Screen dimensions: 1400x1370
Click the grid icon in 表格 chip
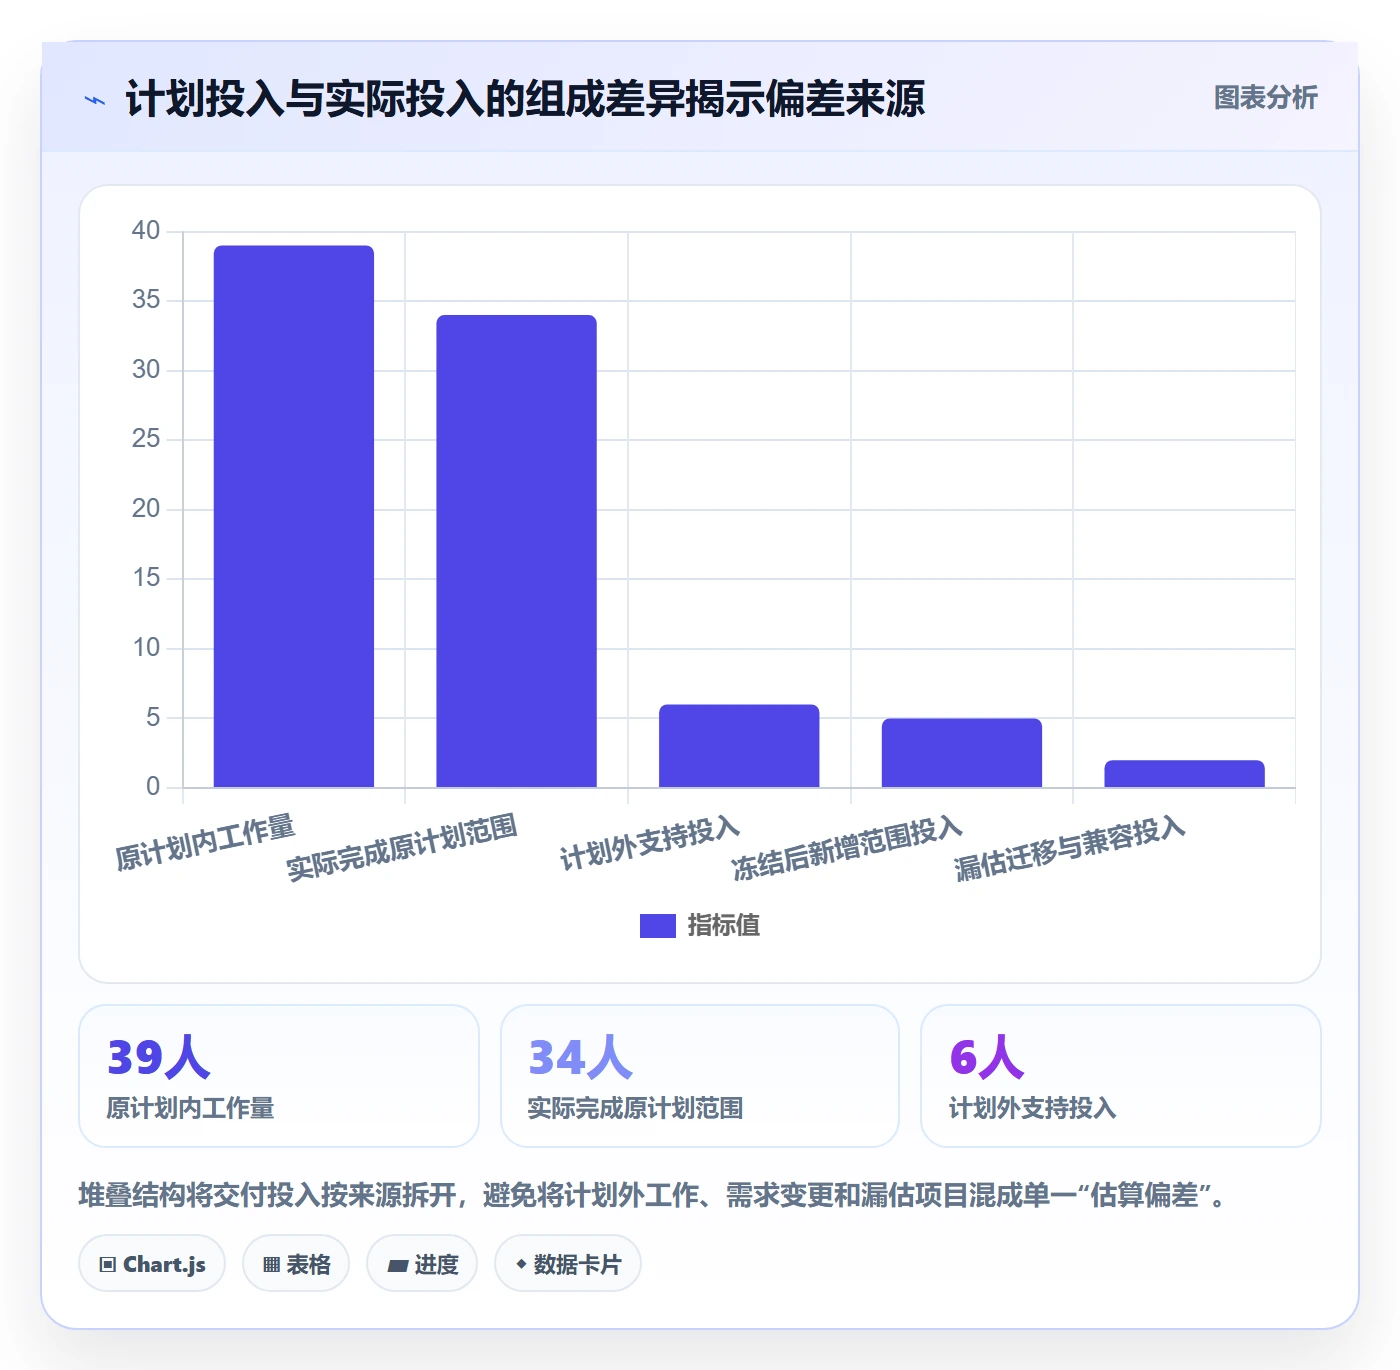[271, 1265]
